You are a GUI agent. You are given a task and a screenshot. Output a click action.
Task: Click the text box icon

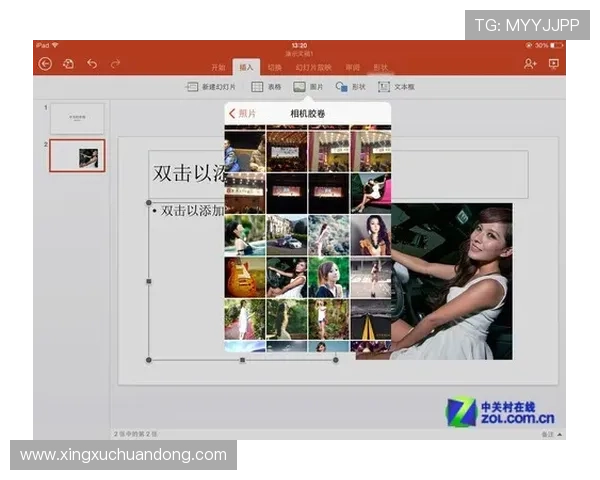[384, 87]
